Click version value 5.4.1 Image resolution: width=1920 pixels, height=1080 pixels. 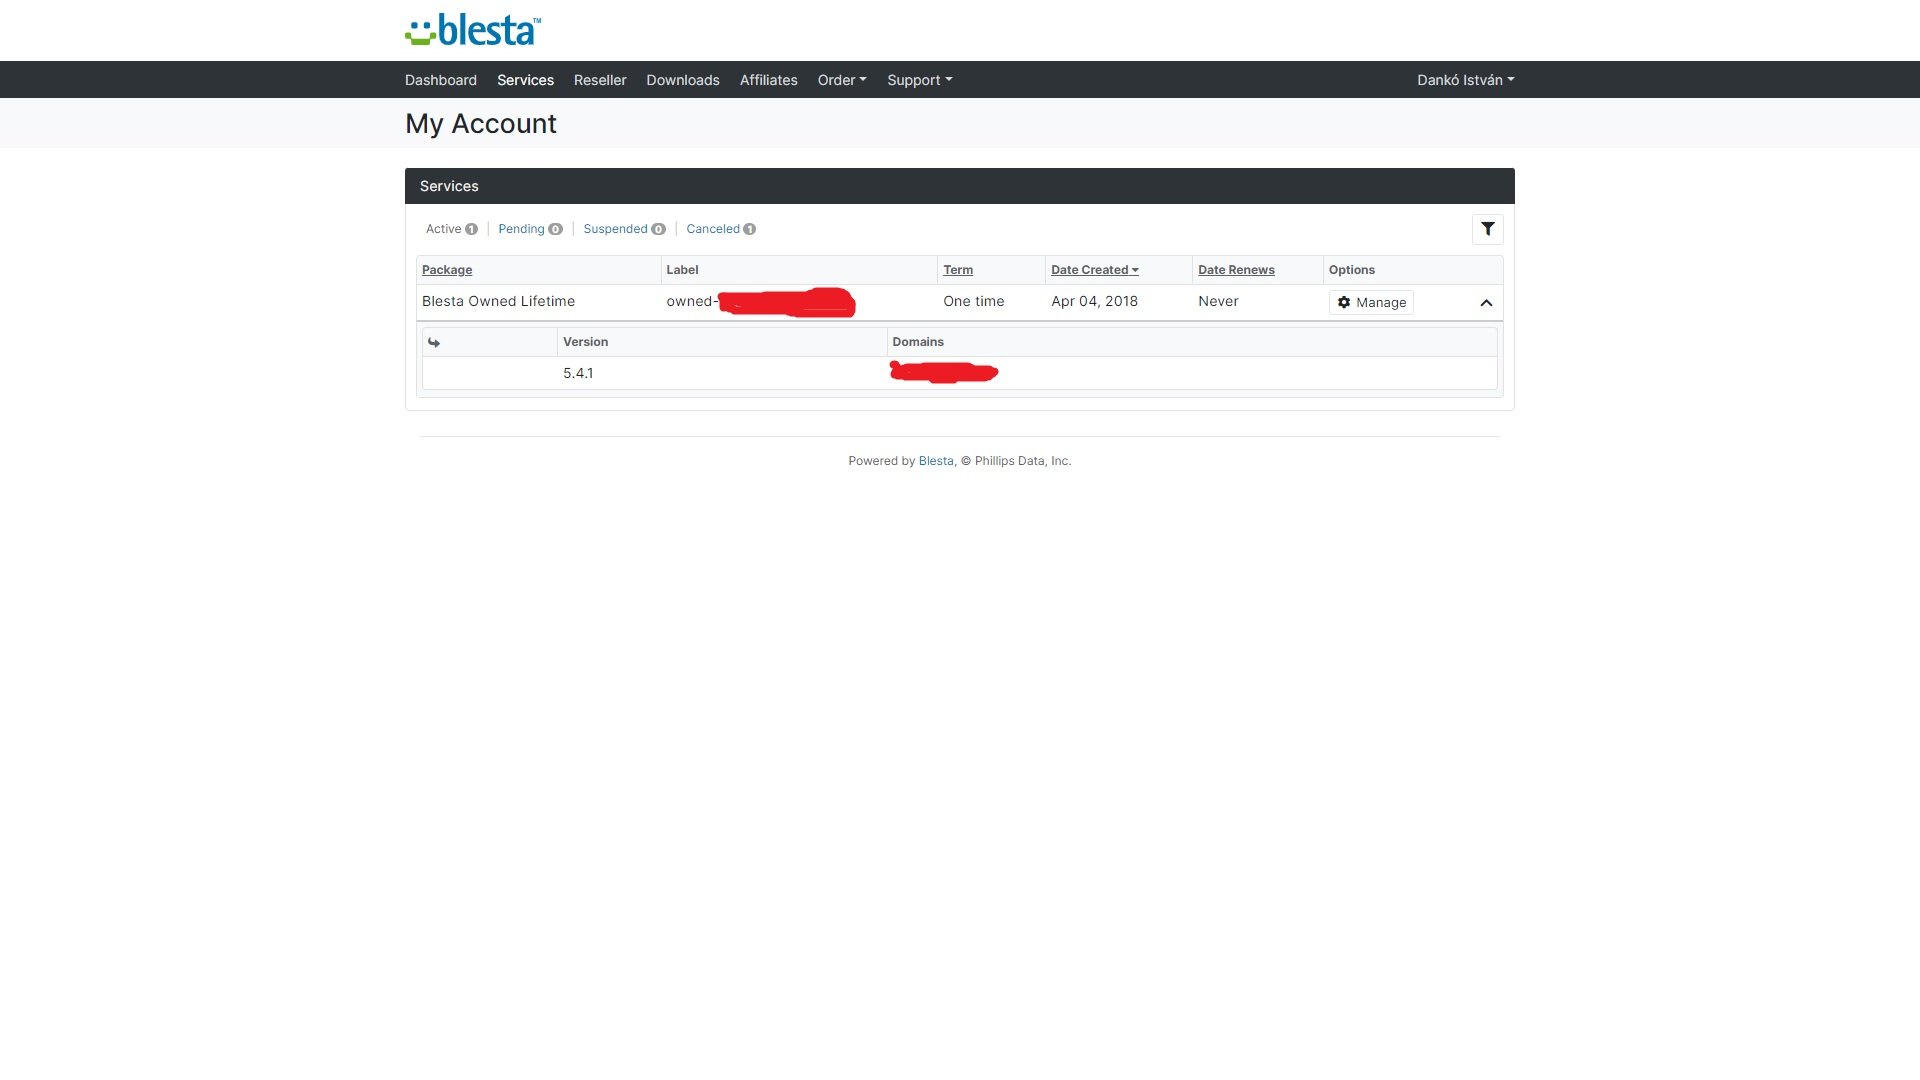click(x=578, y=373)
